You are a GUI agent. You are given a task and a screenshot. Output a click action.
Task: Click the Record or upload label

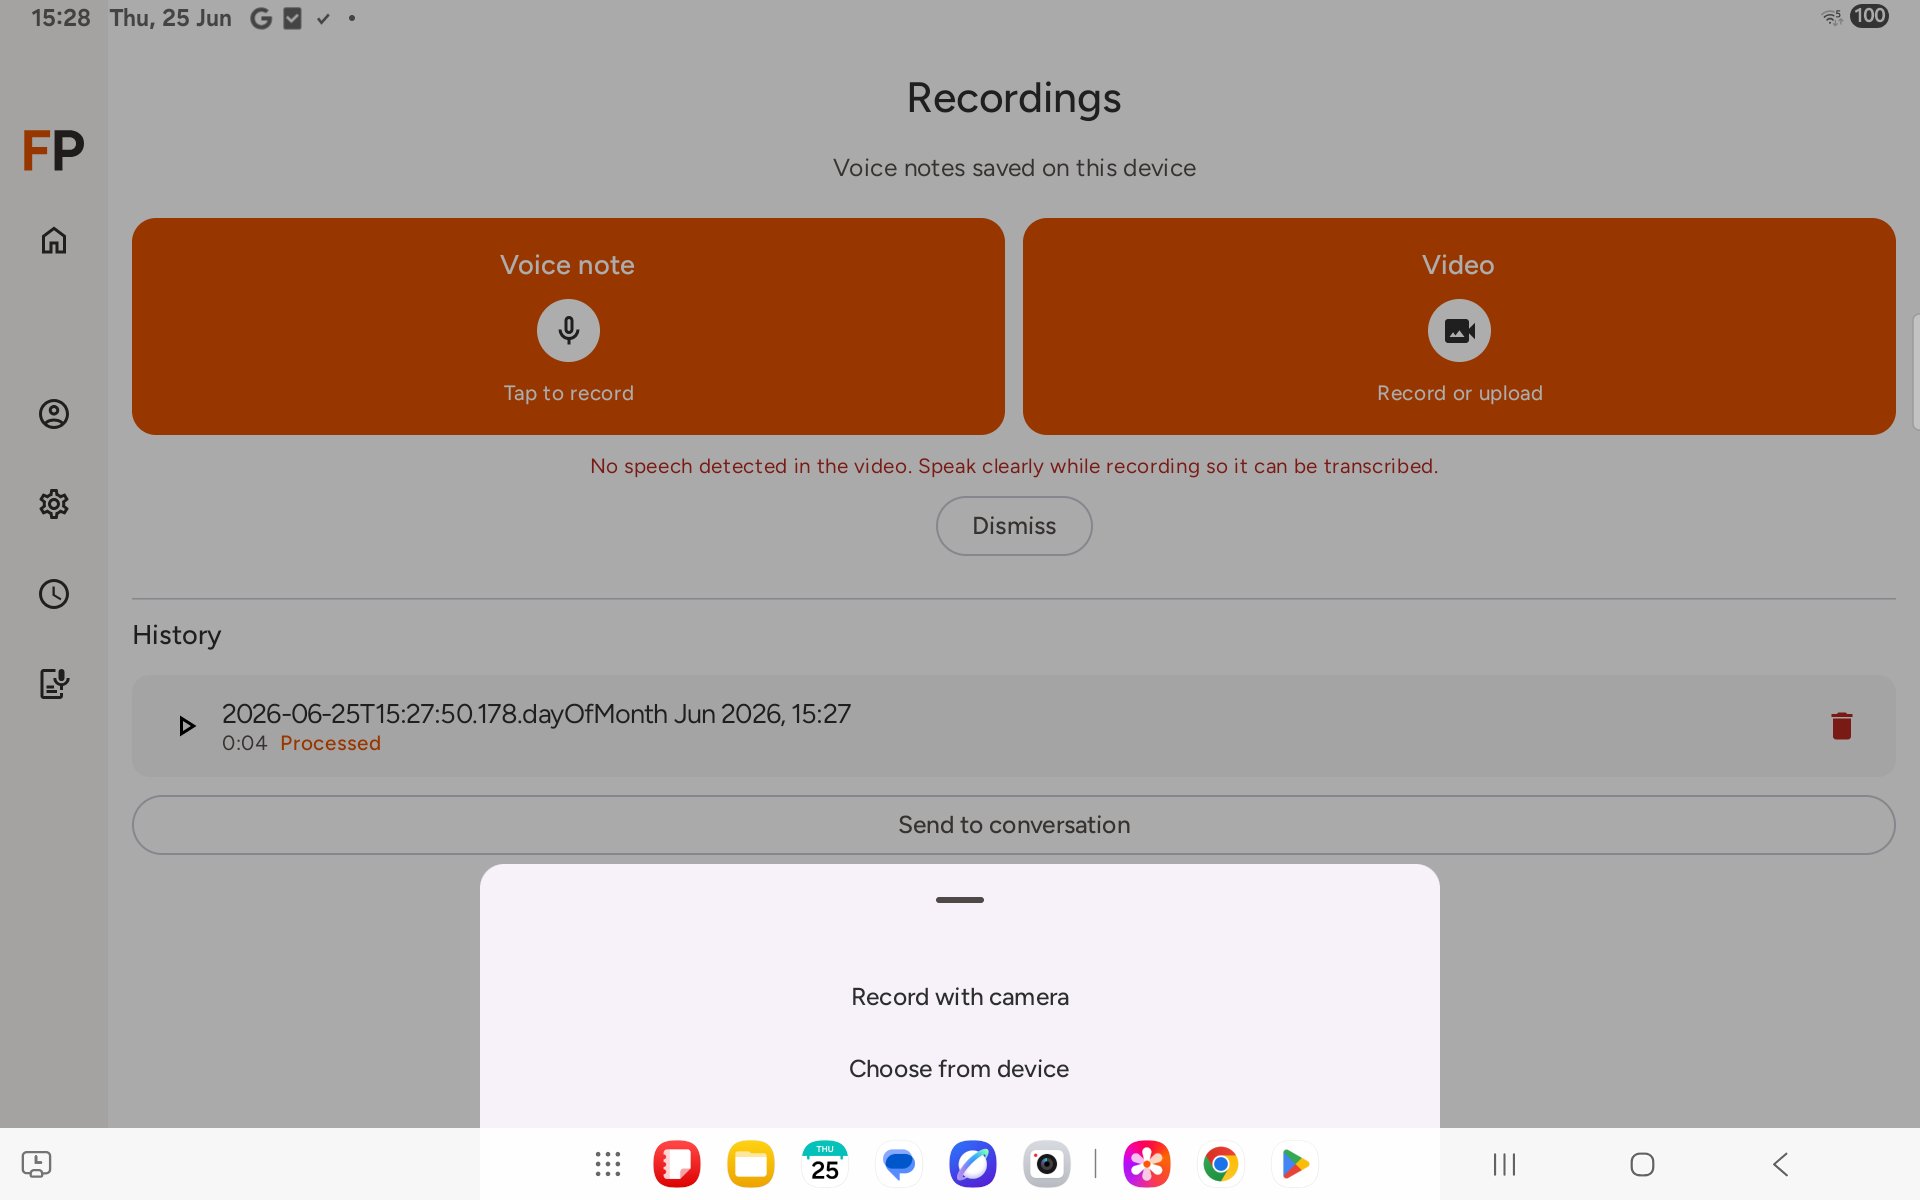coord(1459,393)
